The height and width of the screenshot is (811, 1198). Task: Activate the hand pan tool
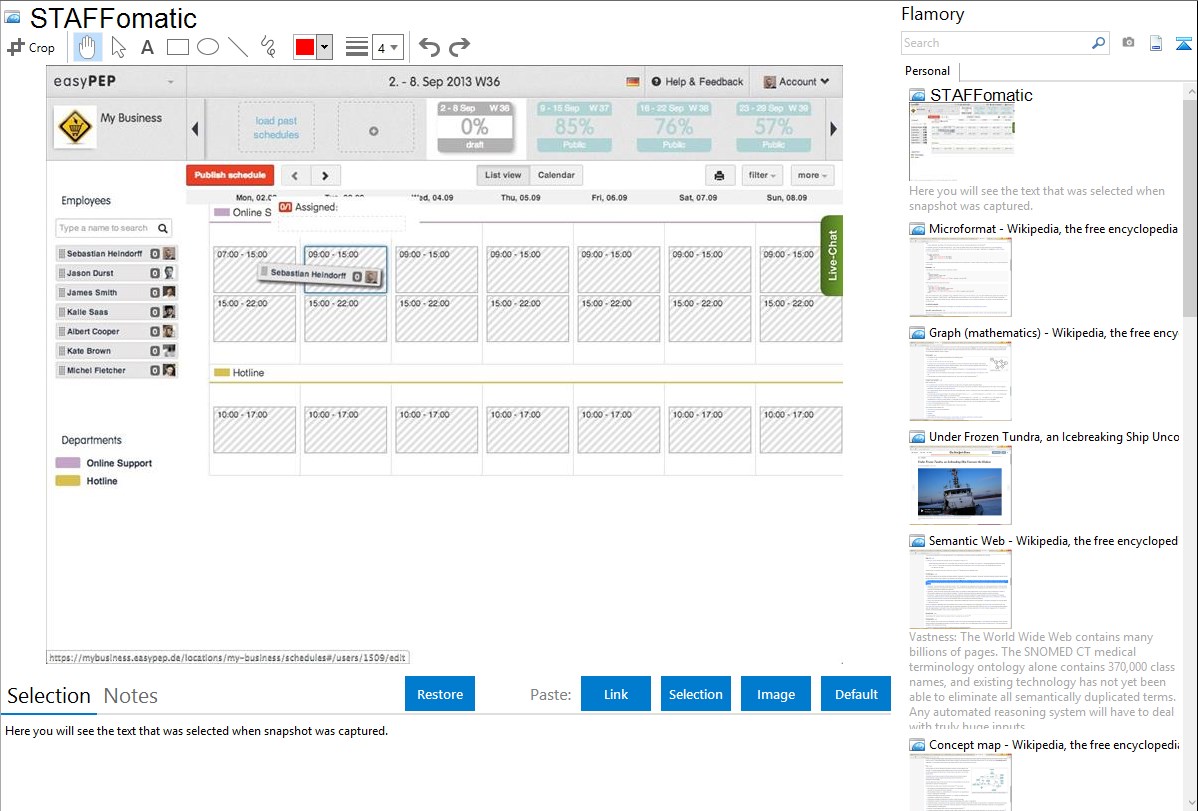[x=87, y=47]
